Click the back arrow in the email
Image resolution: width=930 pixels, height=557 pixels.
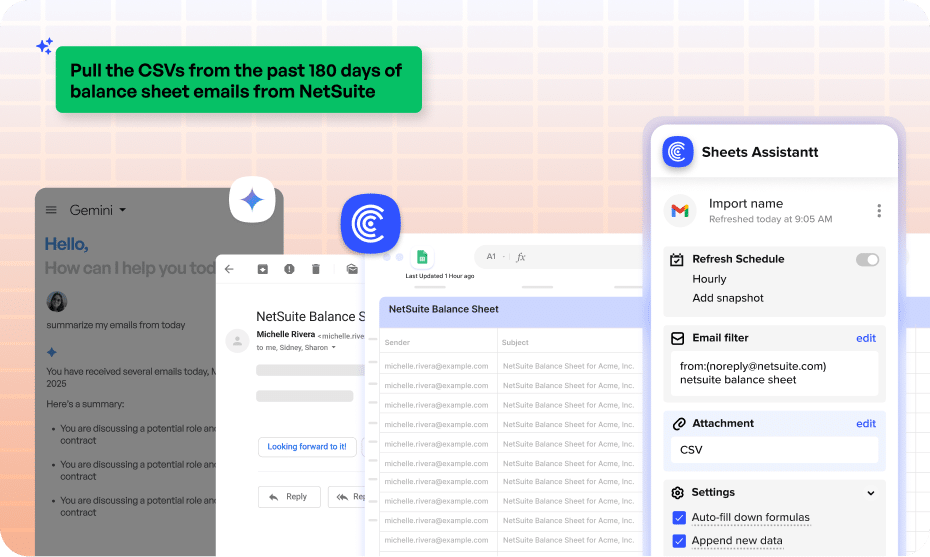click(229, 269)
